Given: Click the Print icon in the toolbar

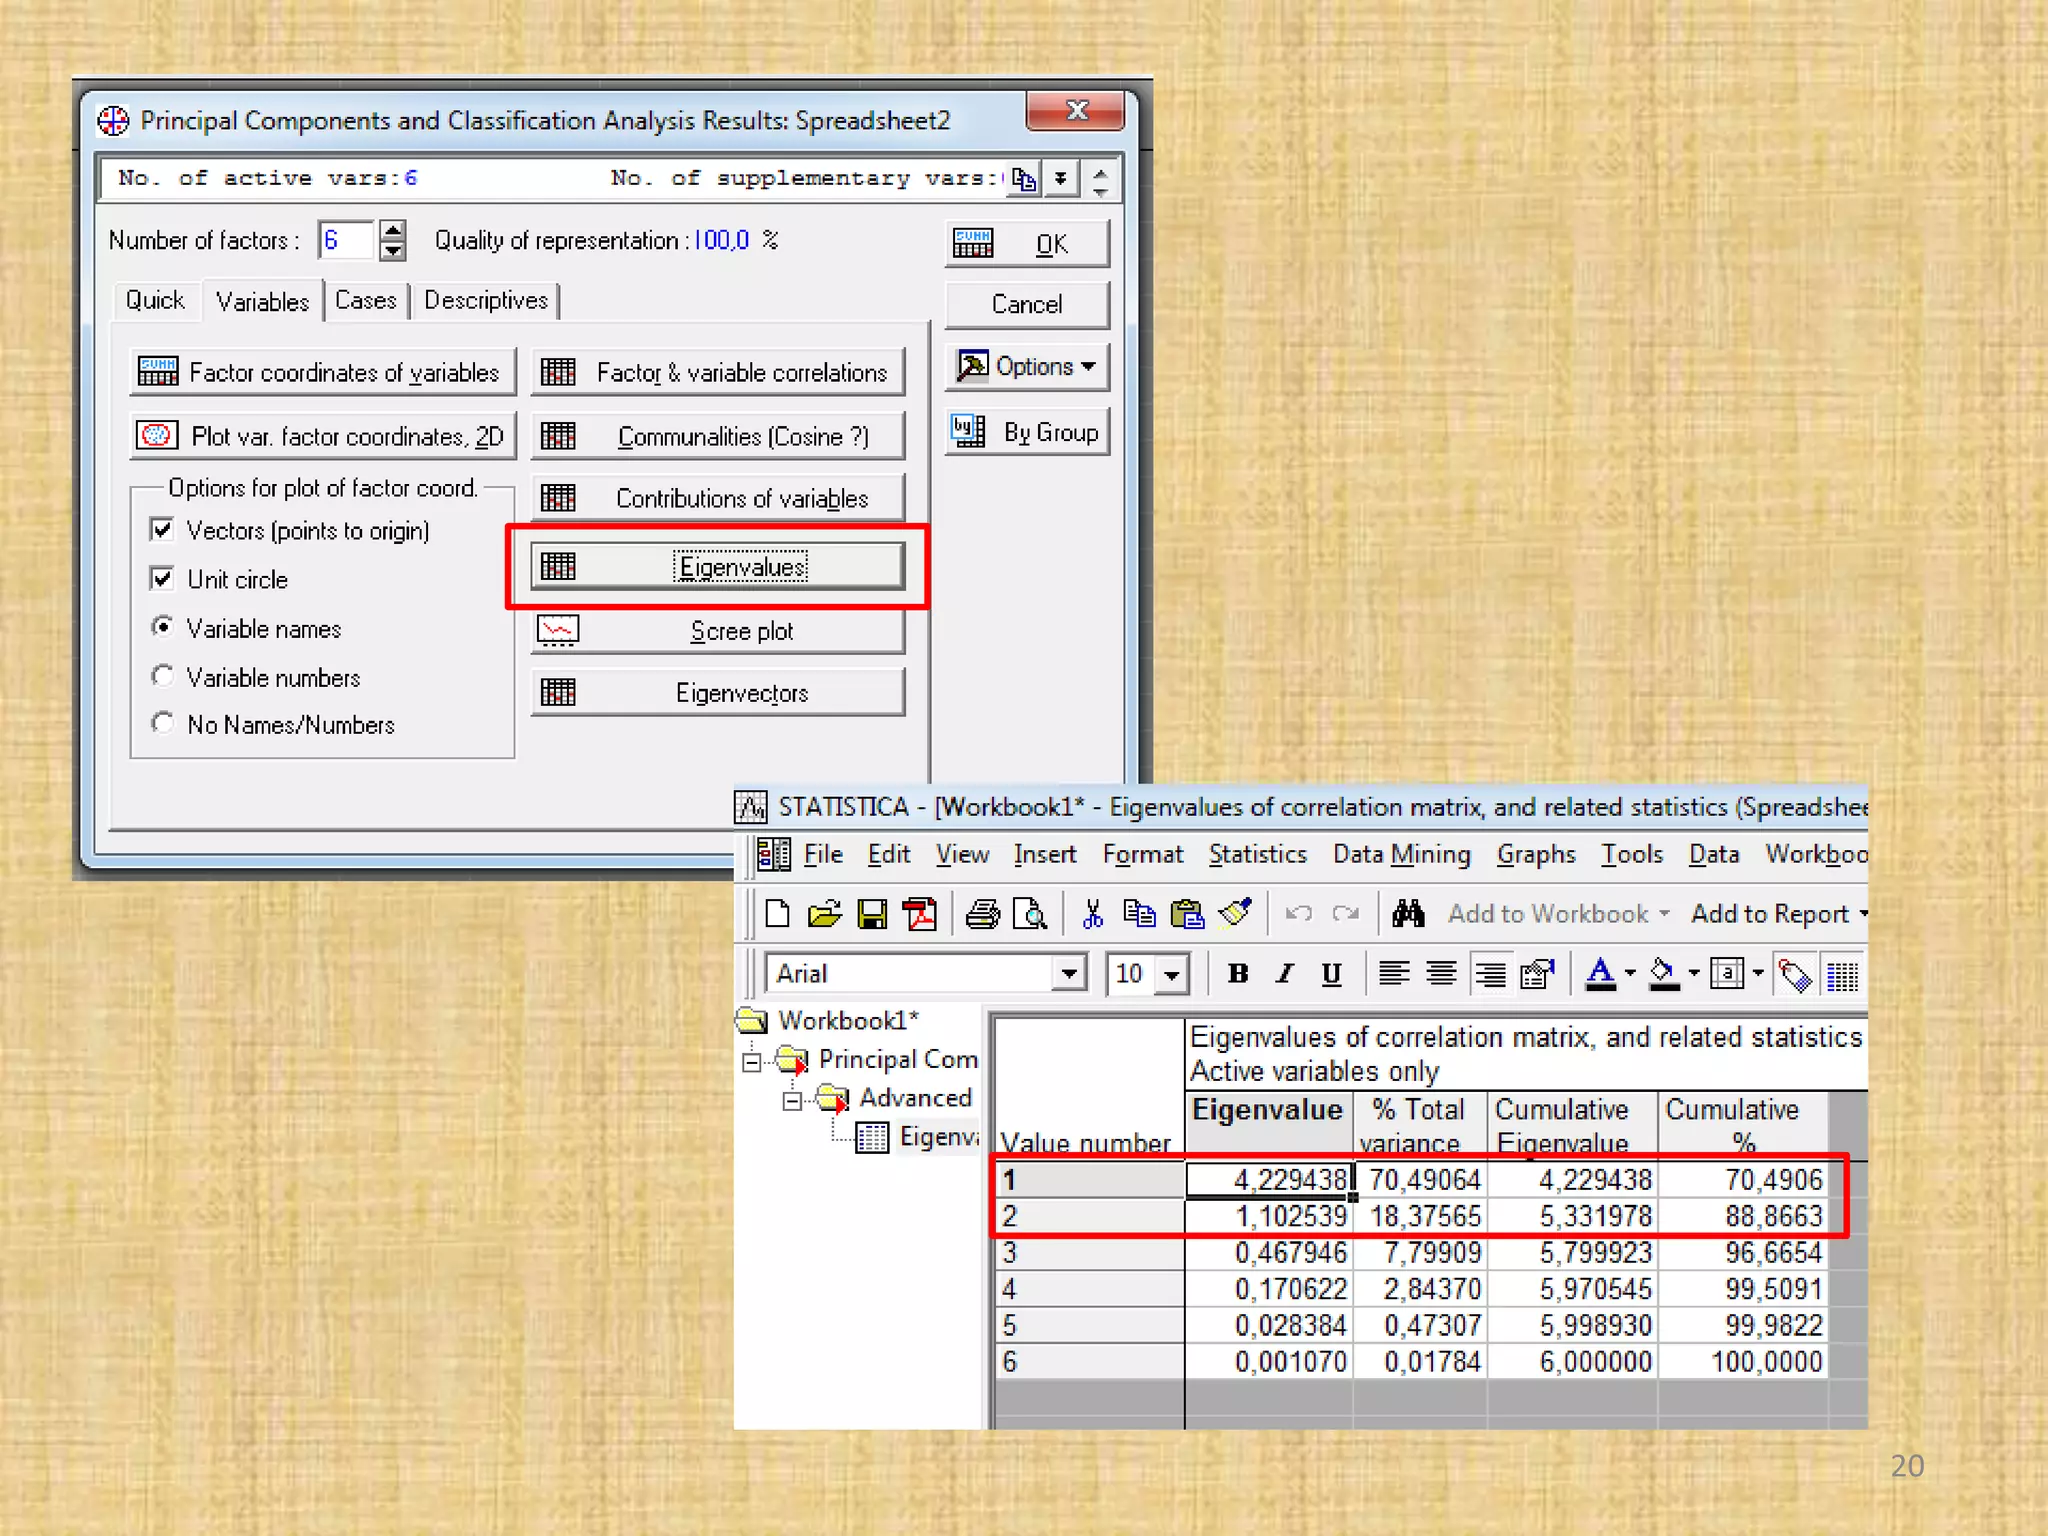Looking at the screenshot, I should pyautogui.click(x=982, y=914).
